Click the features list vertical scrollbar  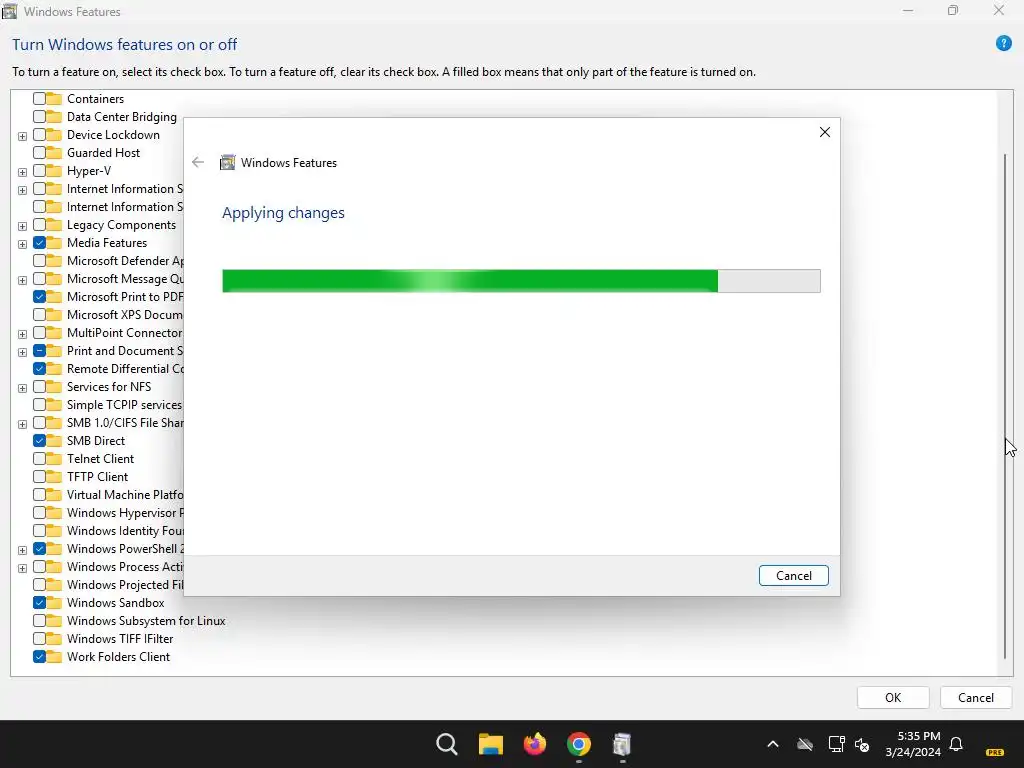pyautogui.click(x=1005, y=406)
